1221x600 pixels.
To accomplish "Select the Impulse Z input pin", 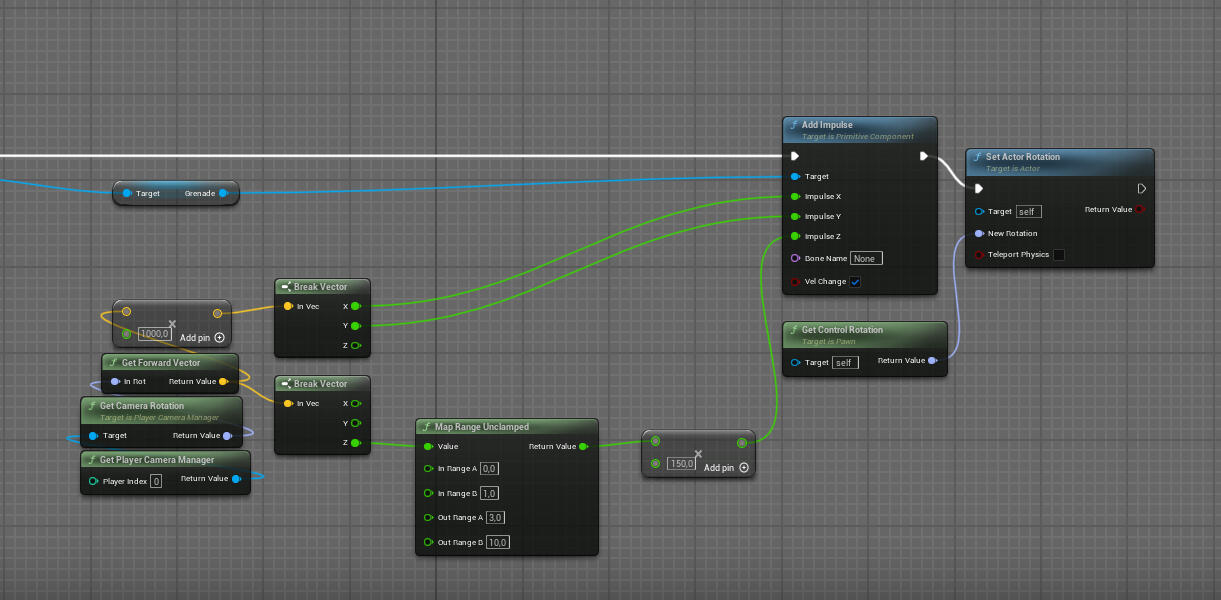I will tap(795, 237).
